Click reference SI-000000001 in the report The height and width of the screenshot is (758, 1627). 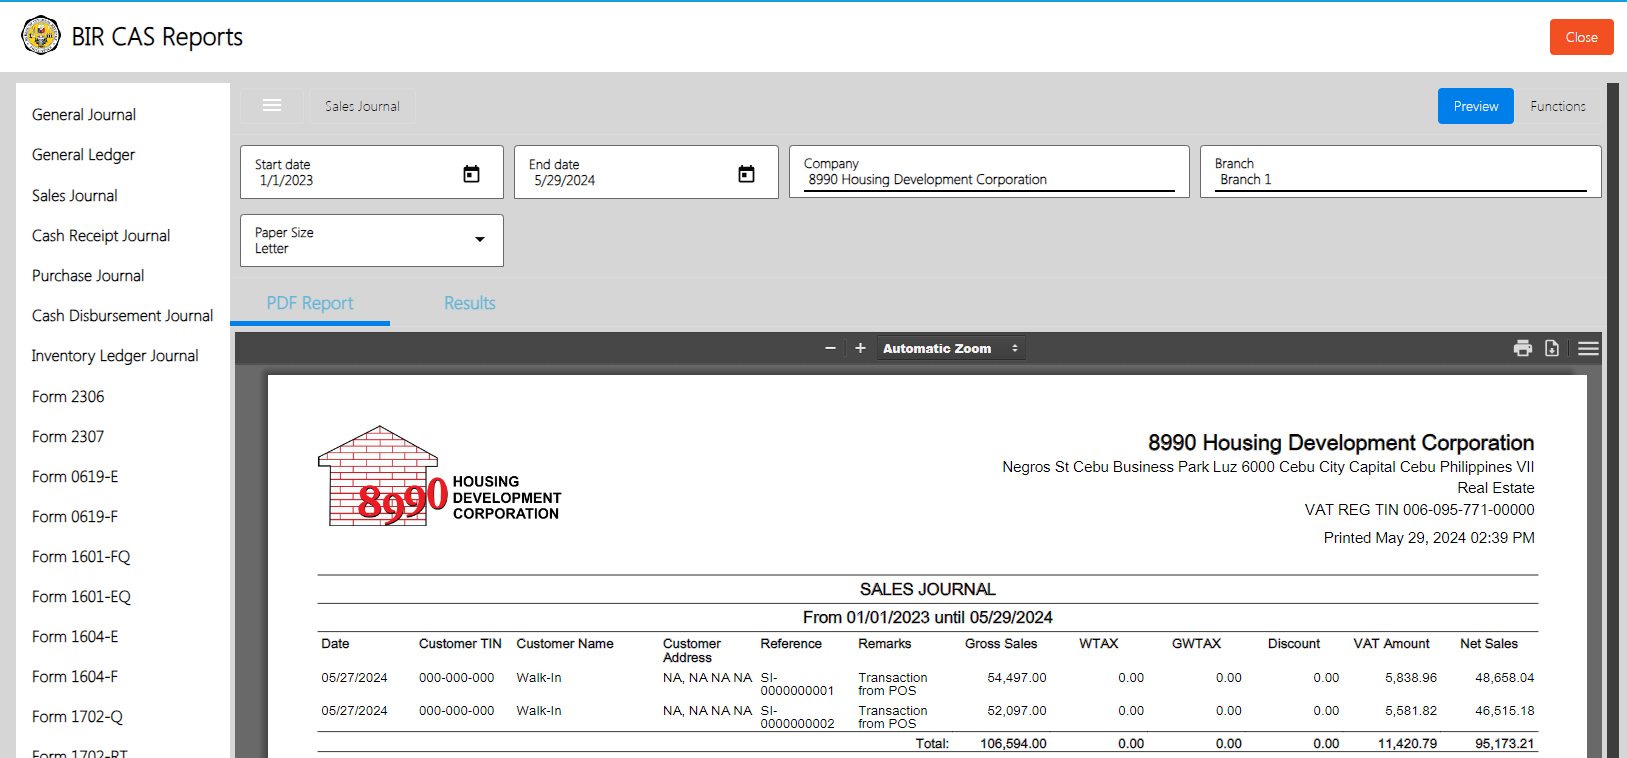(x=797, y=684)
